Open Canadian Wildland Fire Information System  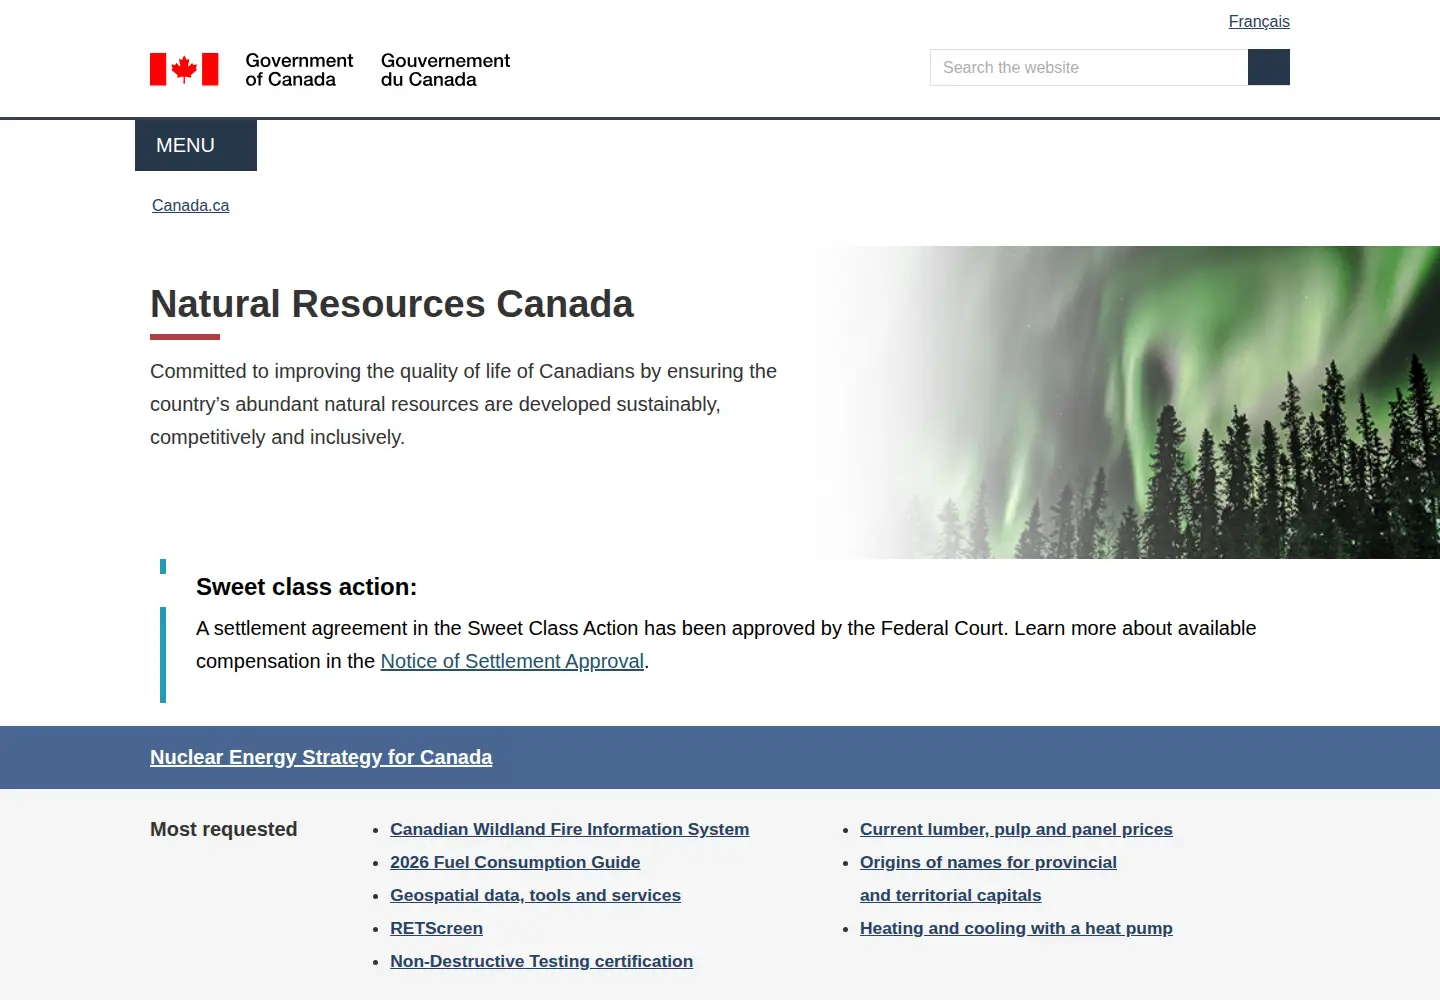(x=569, y=829)
